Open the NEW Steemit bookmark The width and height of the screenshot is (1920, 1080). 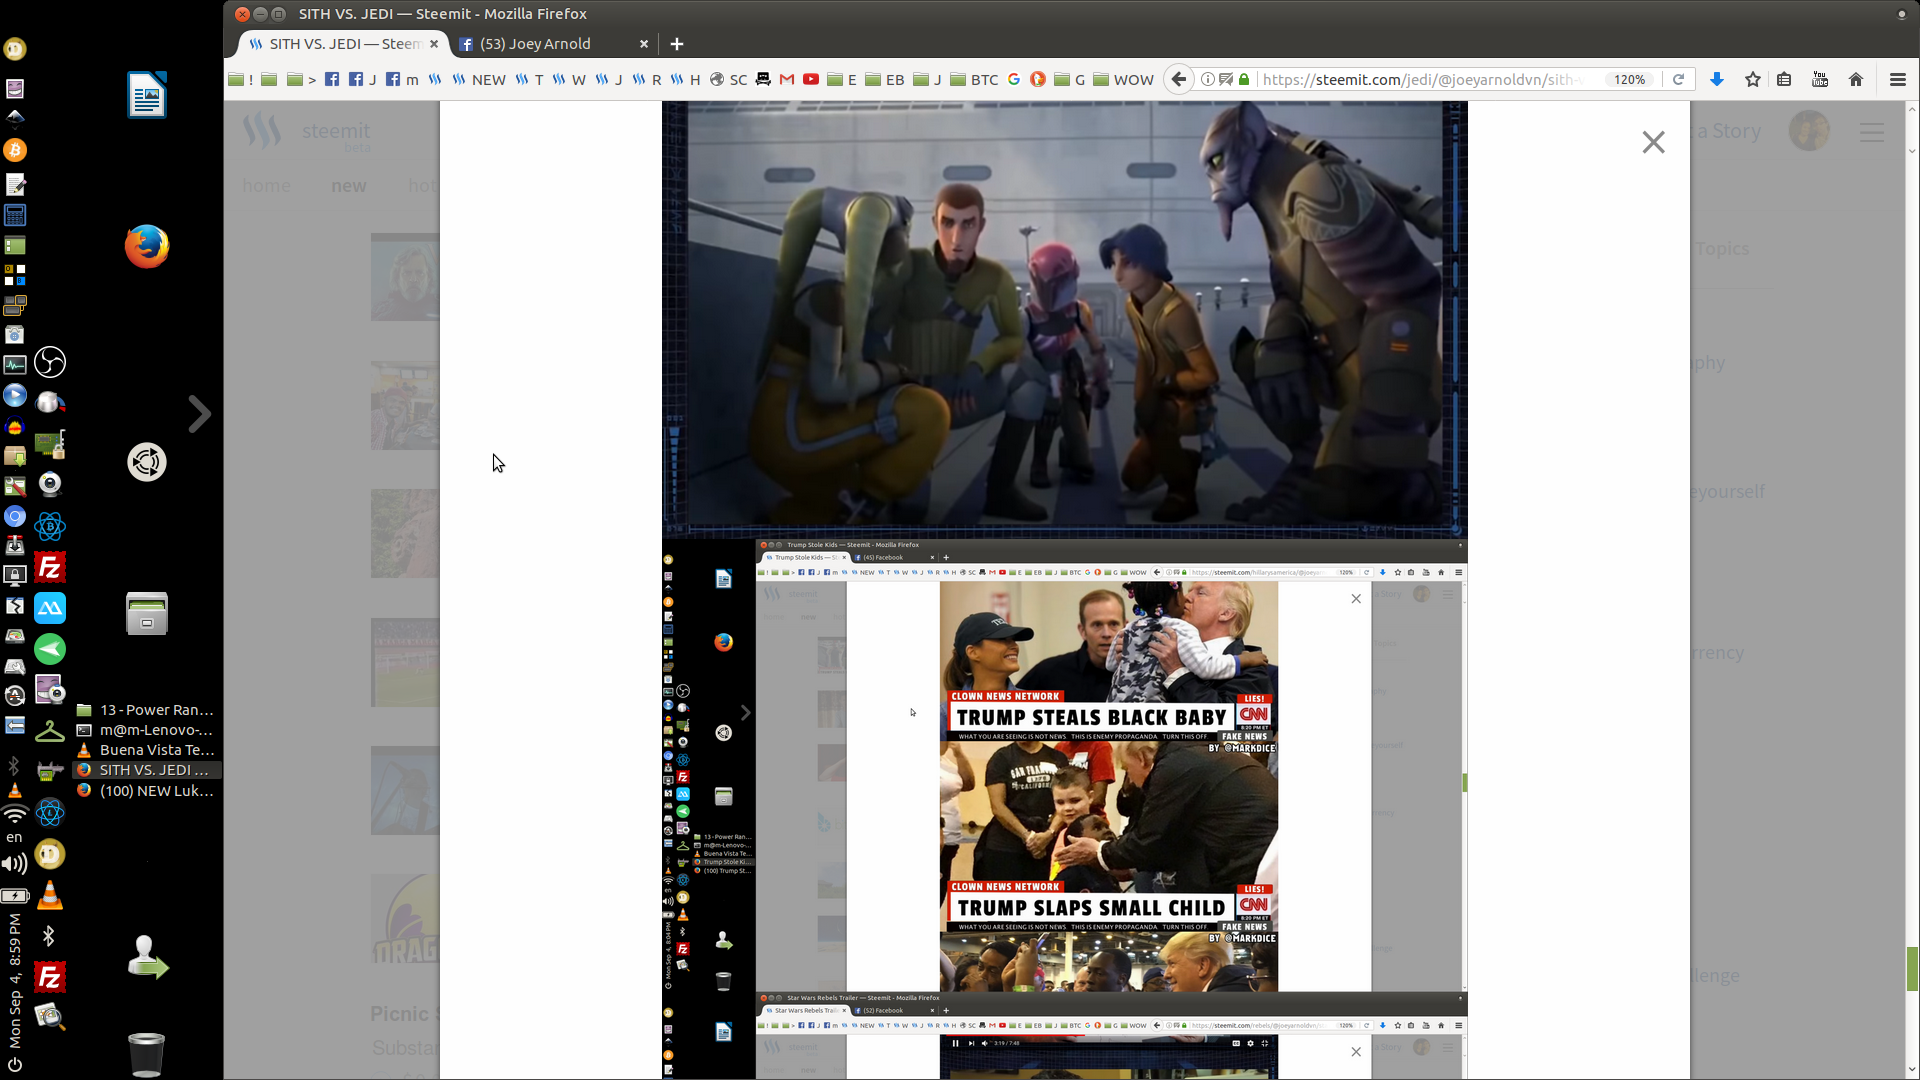478,80
